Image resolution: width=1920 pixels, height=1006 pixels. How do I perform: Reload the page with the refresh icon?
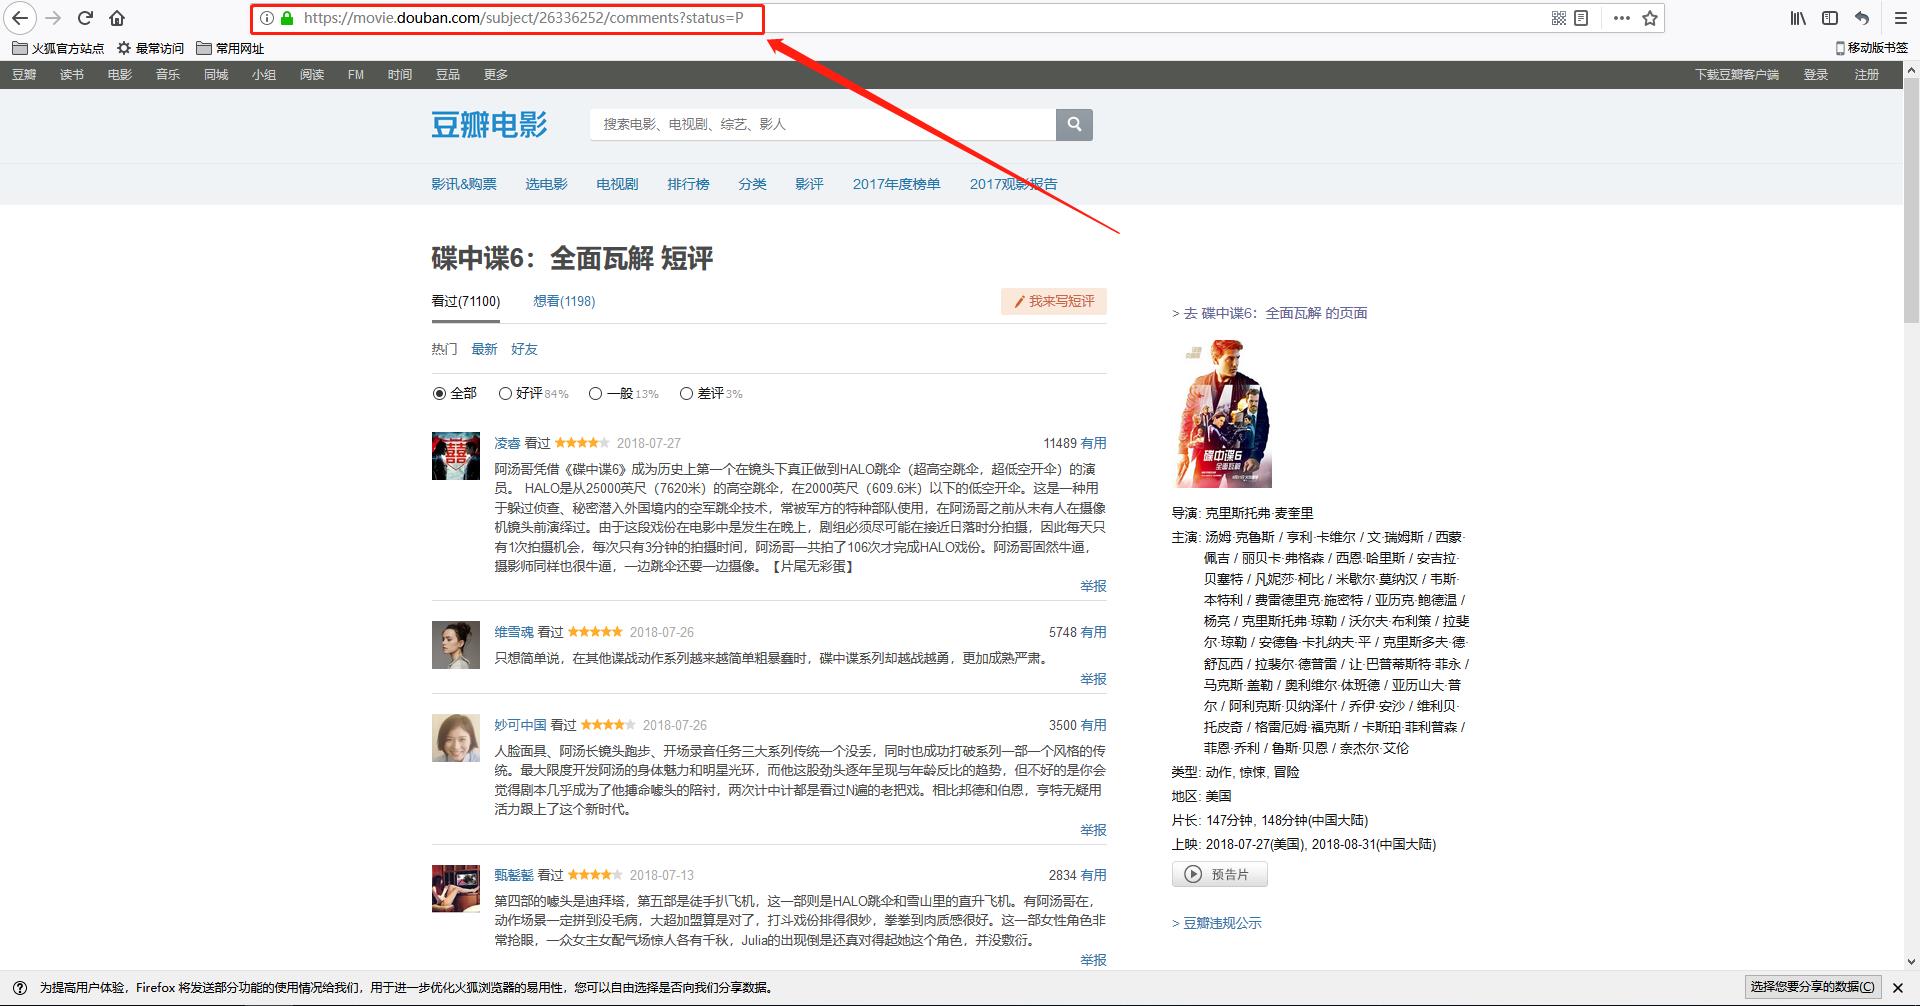86,18
